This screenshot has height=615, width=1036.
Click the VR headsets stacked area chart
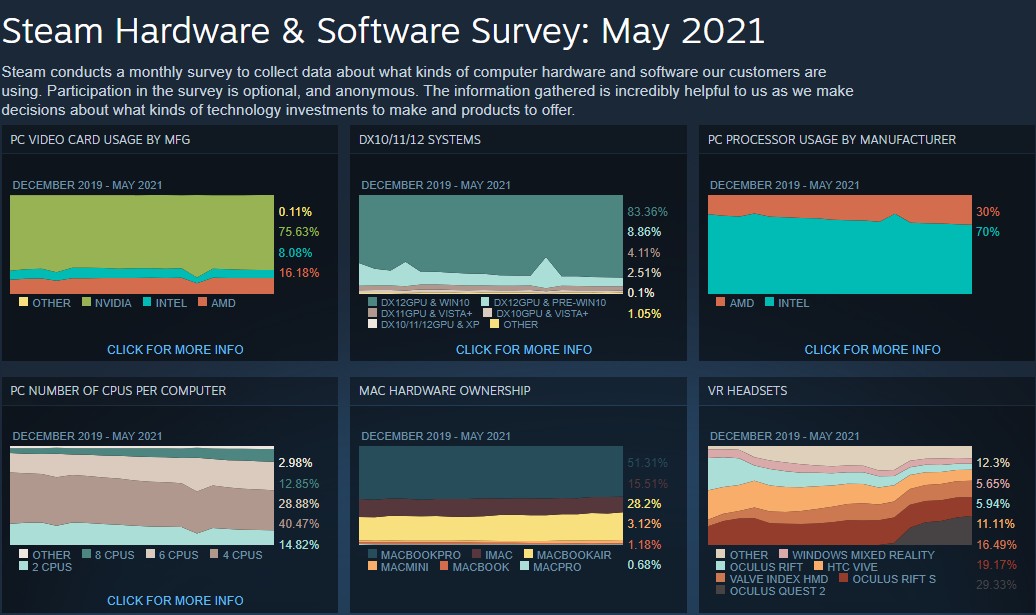point(838,496)
